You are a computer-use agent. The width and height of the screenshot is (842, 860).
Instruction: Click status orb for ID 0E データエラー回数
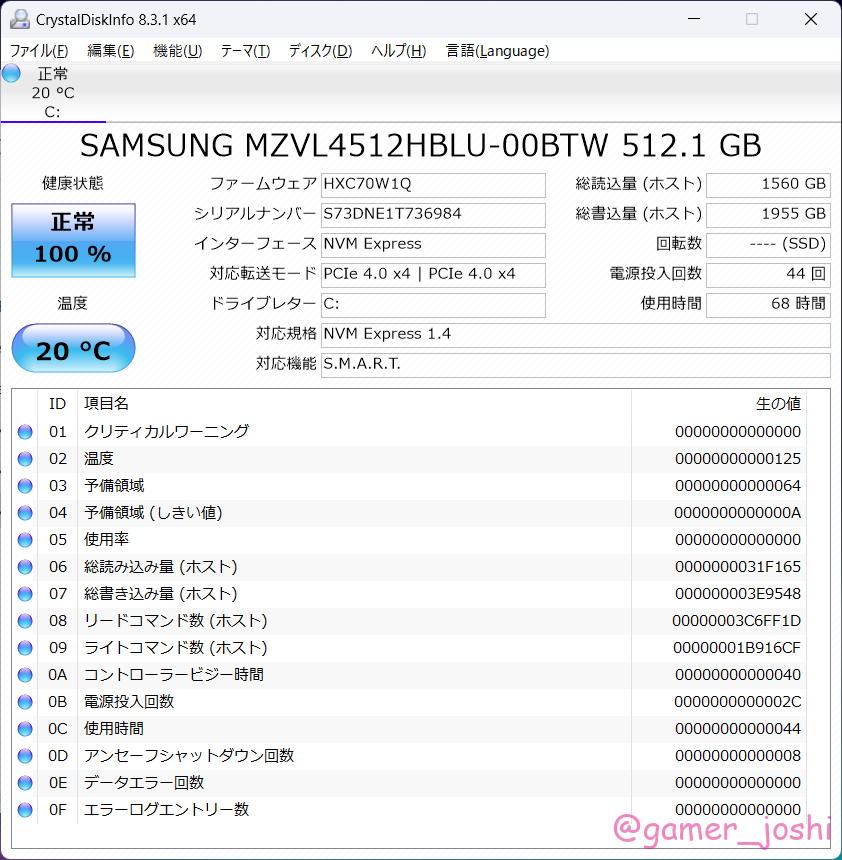(25, 783)
